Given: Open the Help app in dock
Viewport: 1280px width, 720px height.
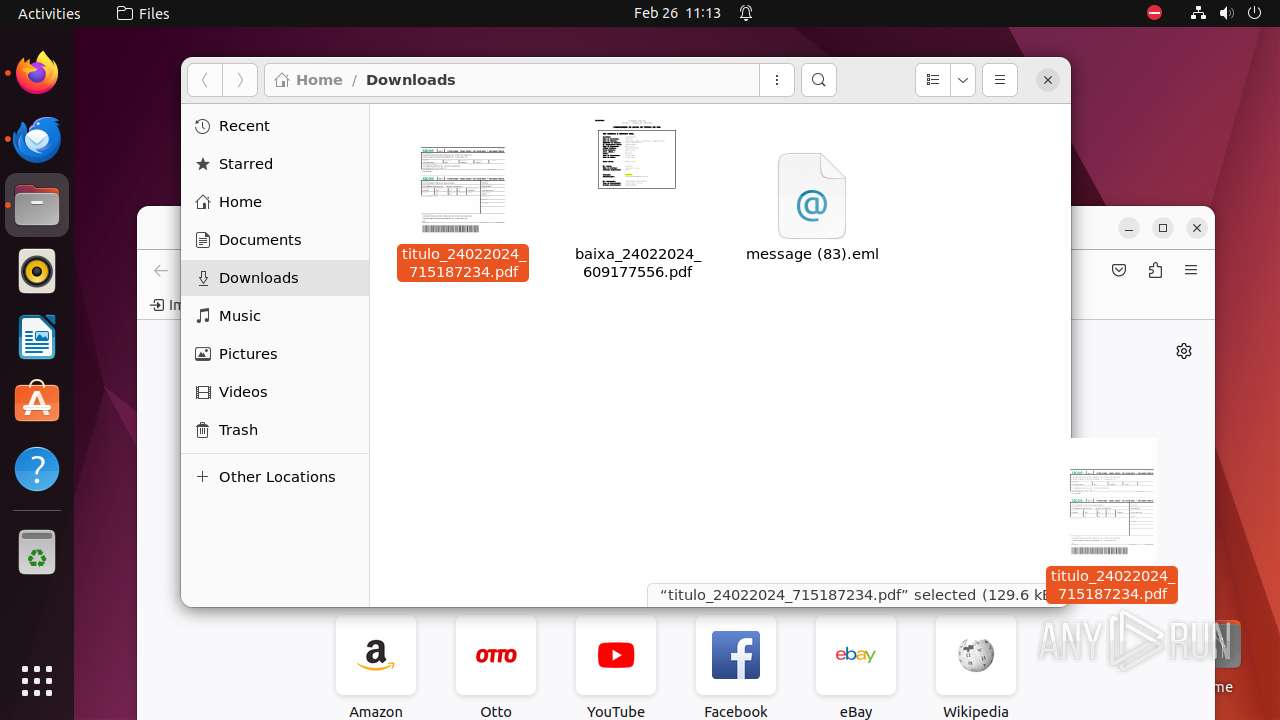Looking at the screenshot, I should click(x=37, y=469).
